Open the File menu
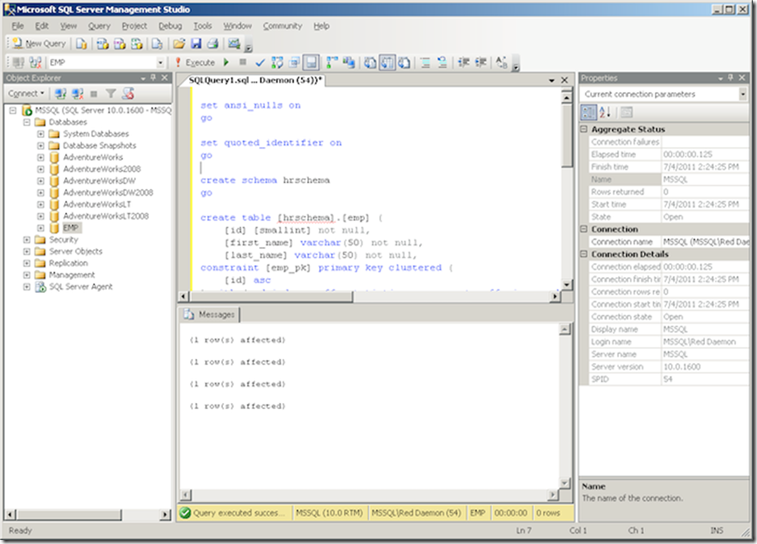Screen dimensions: 757x544 (x=18, y=26)
